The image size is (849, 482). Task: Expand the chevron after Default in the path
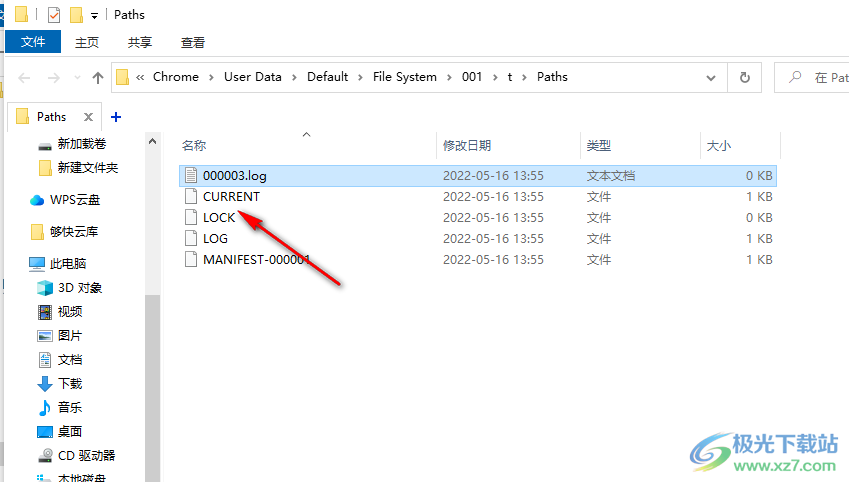coord(360,77)
